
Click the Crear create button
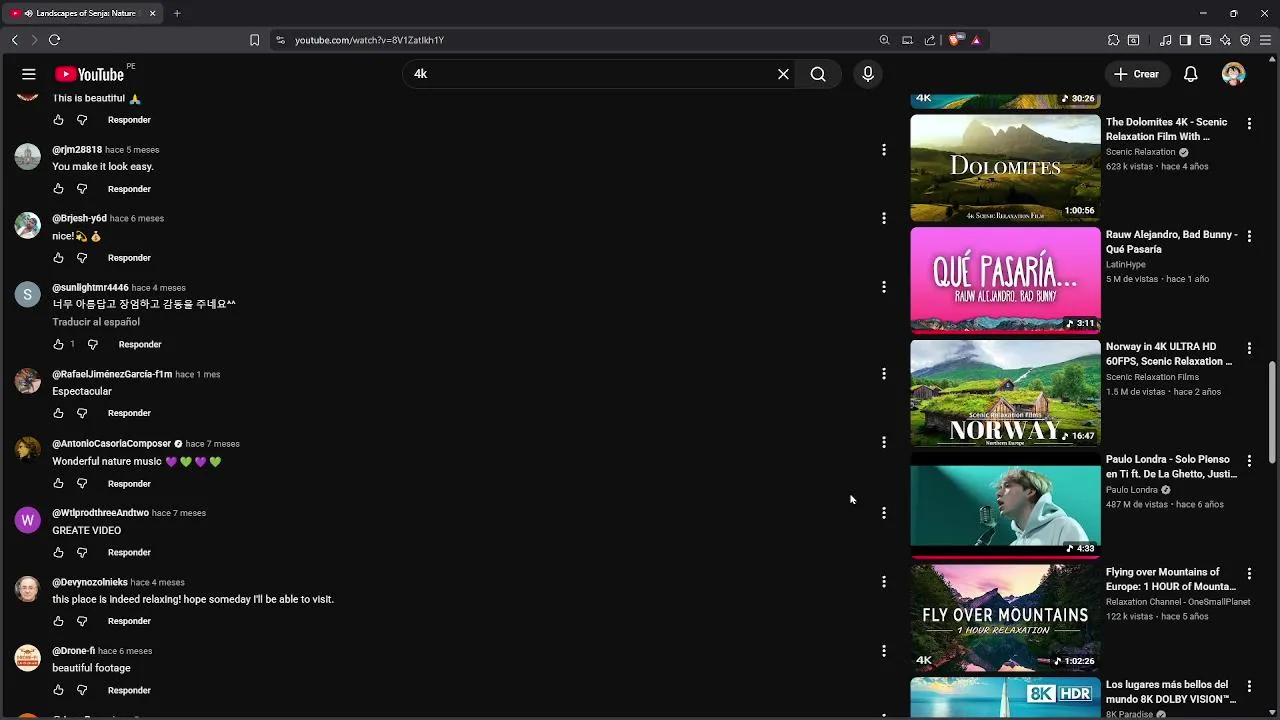(1136, 74)
